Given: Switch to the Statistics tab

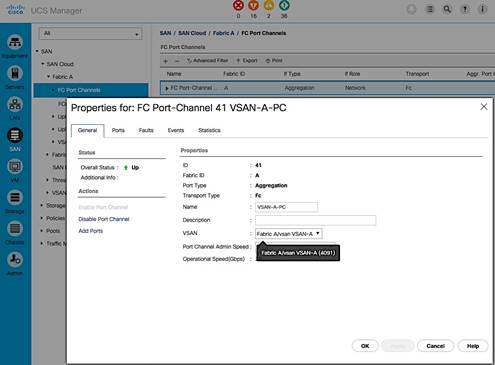Looking at the screenshot, I should click(209, 130).
